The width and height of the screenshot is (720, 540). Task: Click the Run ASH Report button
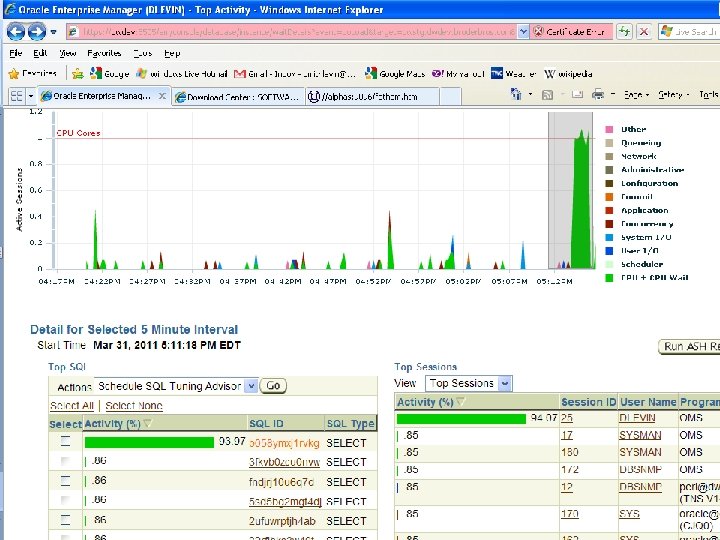click(689, 346)
